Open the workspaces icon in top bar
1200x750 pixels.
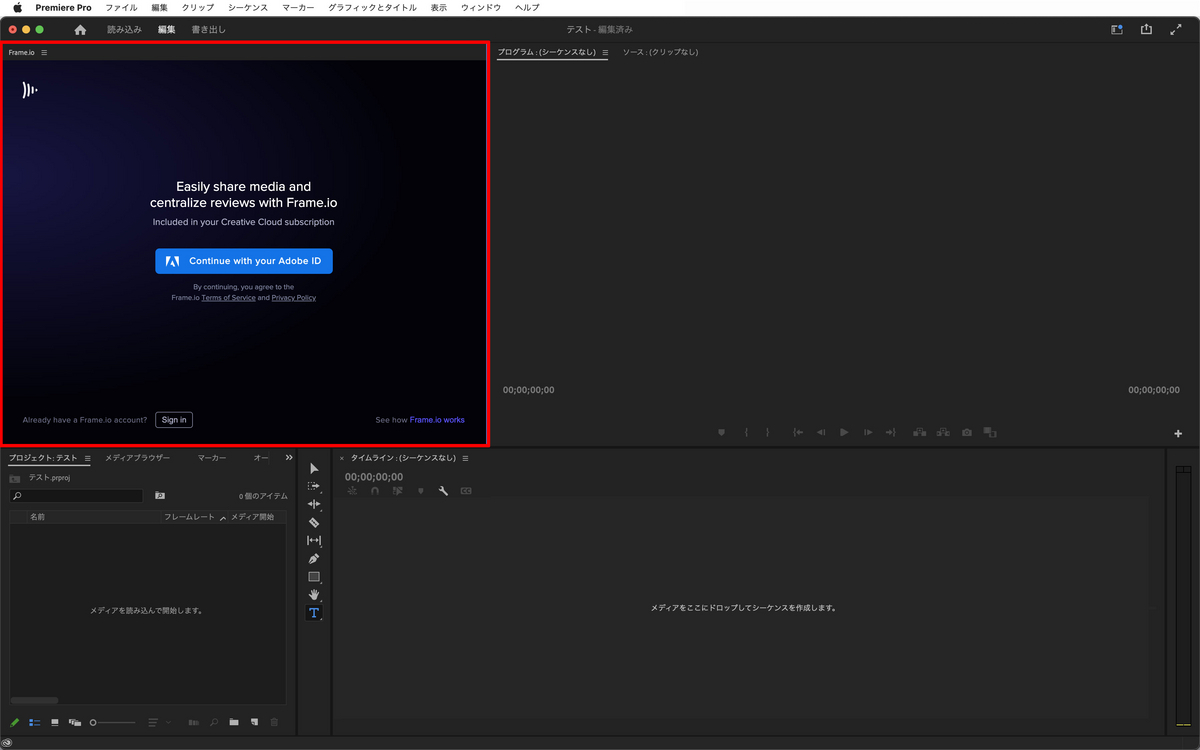click(x=1117, y=30)
